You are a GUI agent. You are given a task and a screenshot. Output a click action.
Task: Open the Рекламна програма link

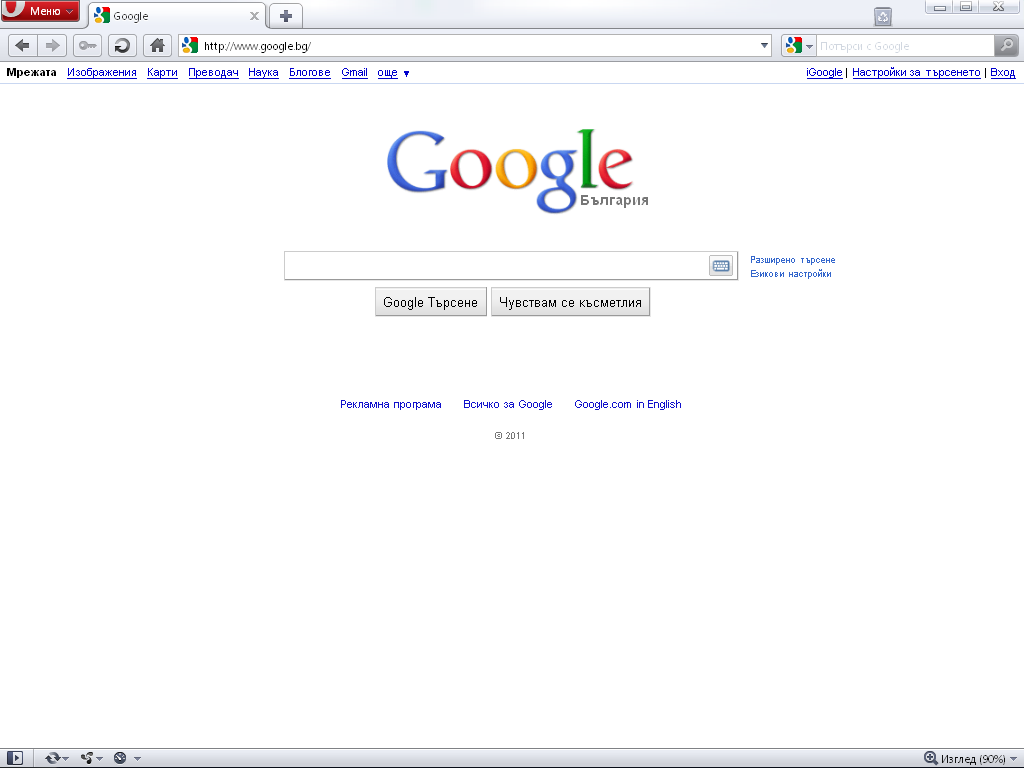pos(391,404)
